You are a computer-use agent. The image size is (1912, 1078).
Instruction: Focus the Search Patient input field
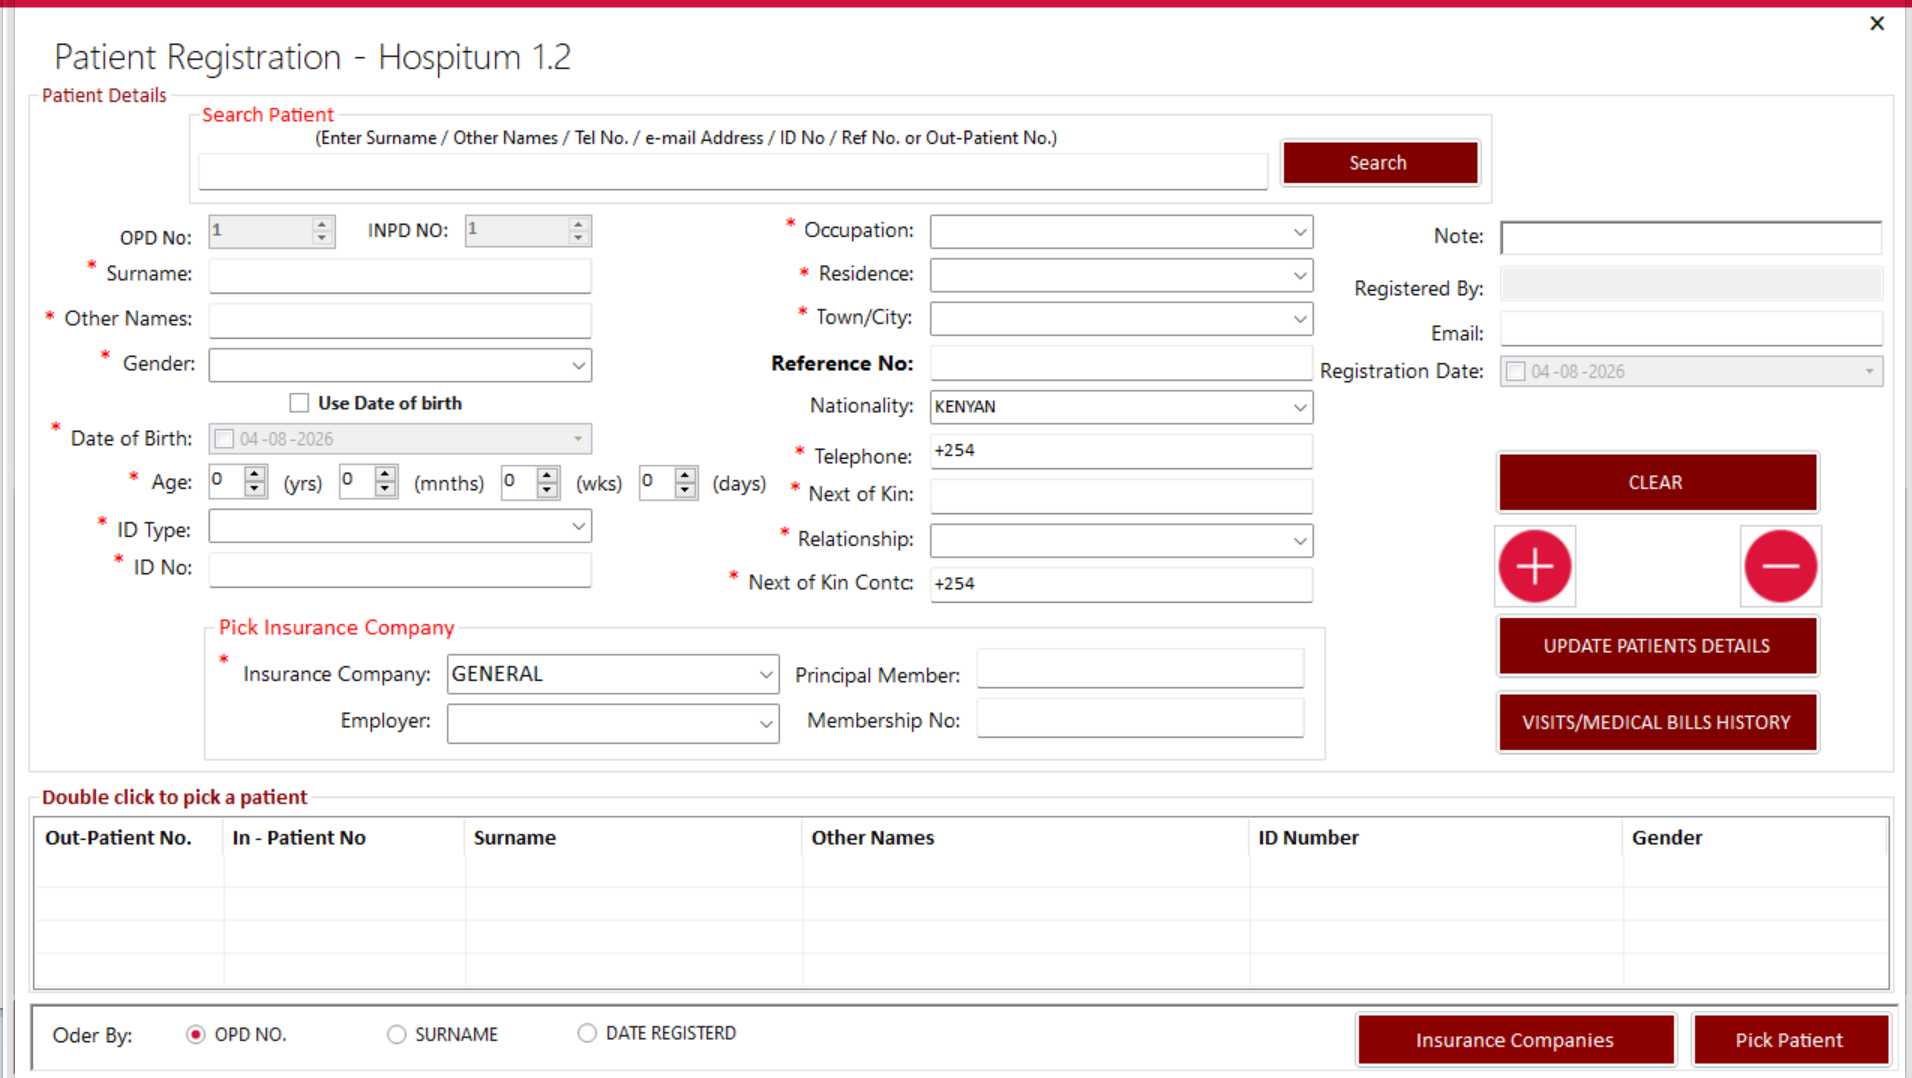pyautogui.click(x=733, y=171)
